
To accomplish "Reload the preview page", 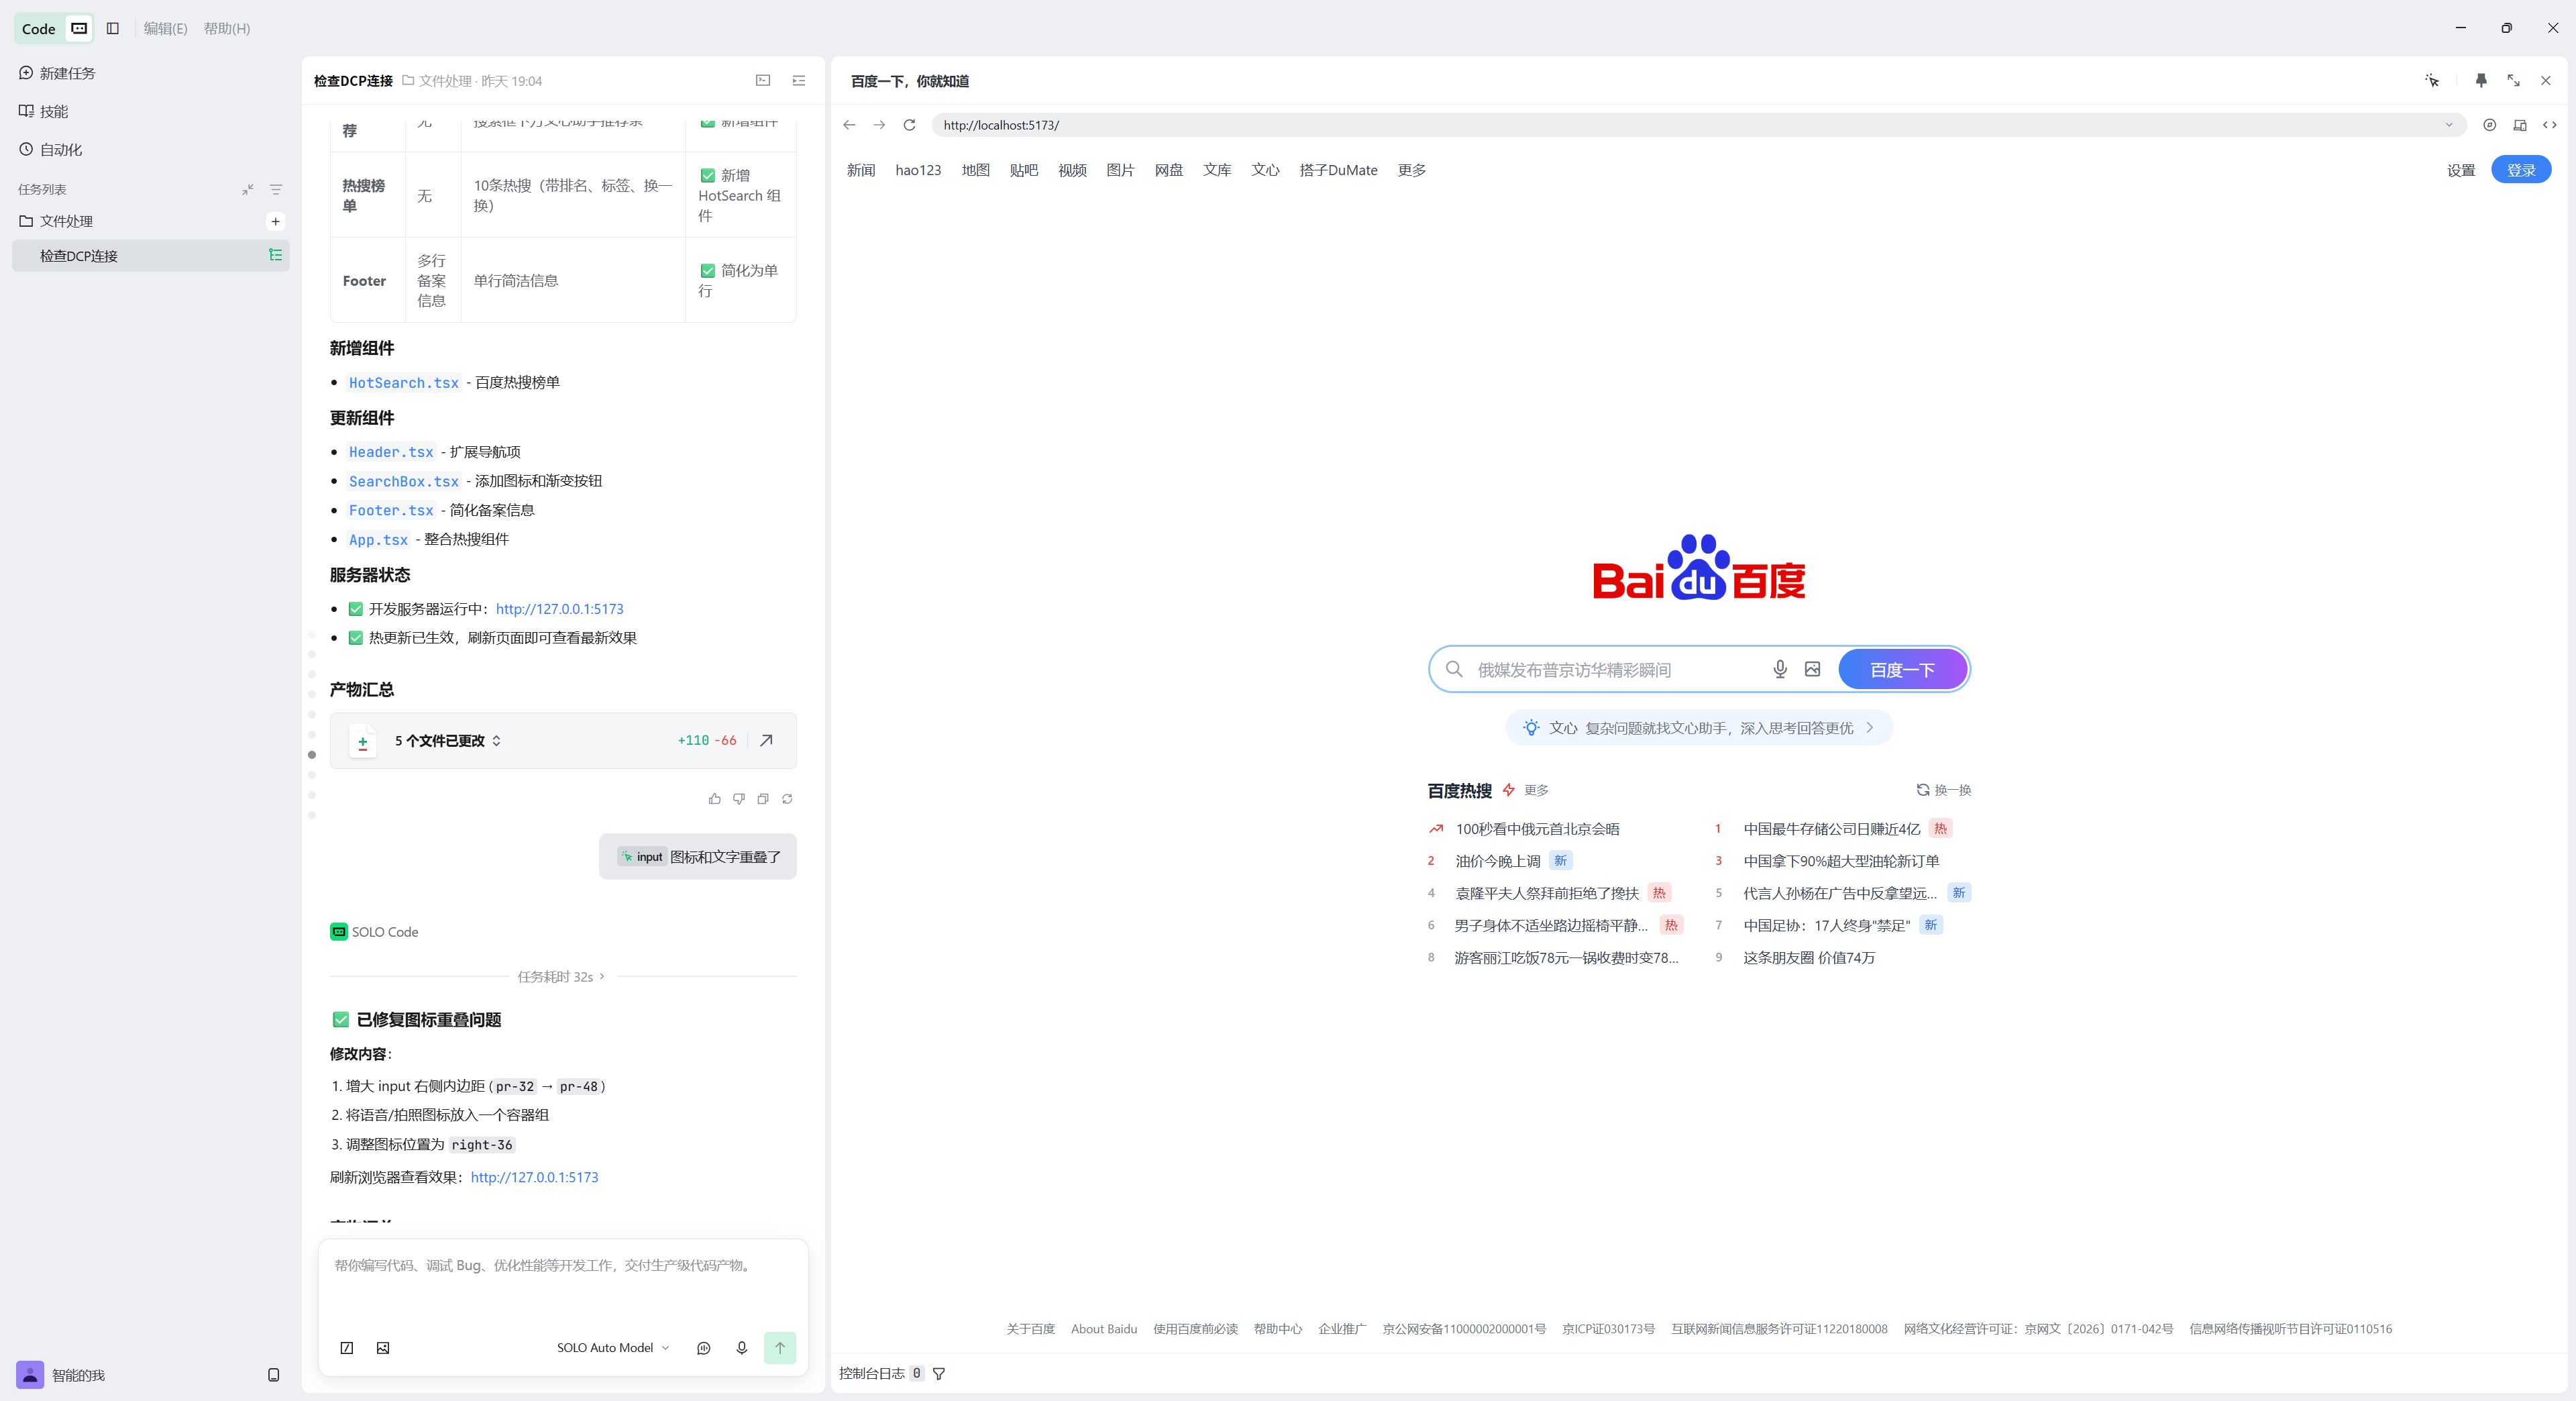I will tap(909, 125).
